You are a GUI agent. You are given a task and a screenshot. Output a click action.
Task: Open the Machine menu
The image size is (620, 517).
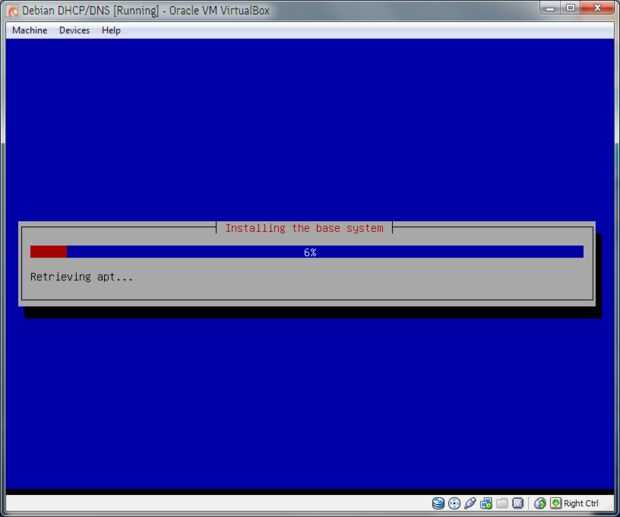tap(30, 30)
